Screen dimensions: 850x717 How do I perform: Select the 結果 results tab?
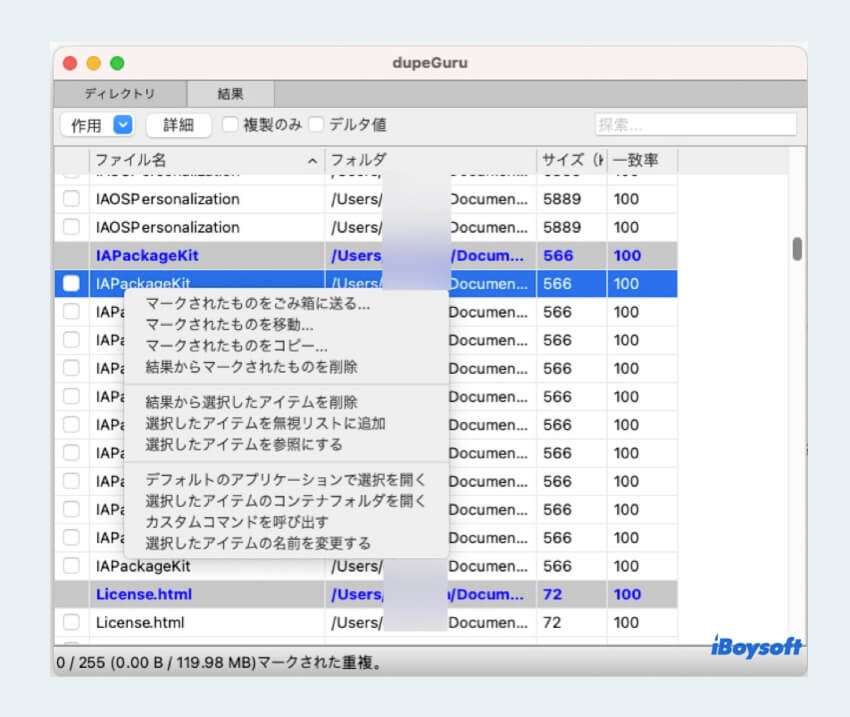[x=230, y=93]
